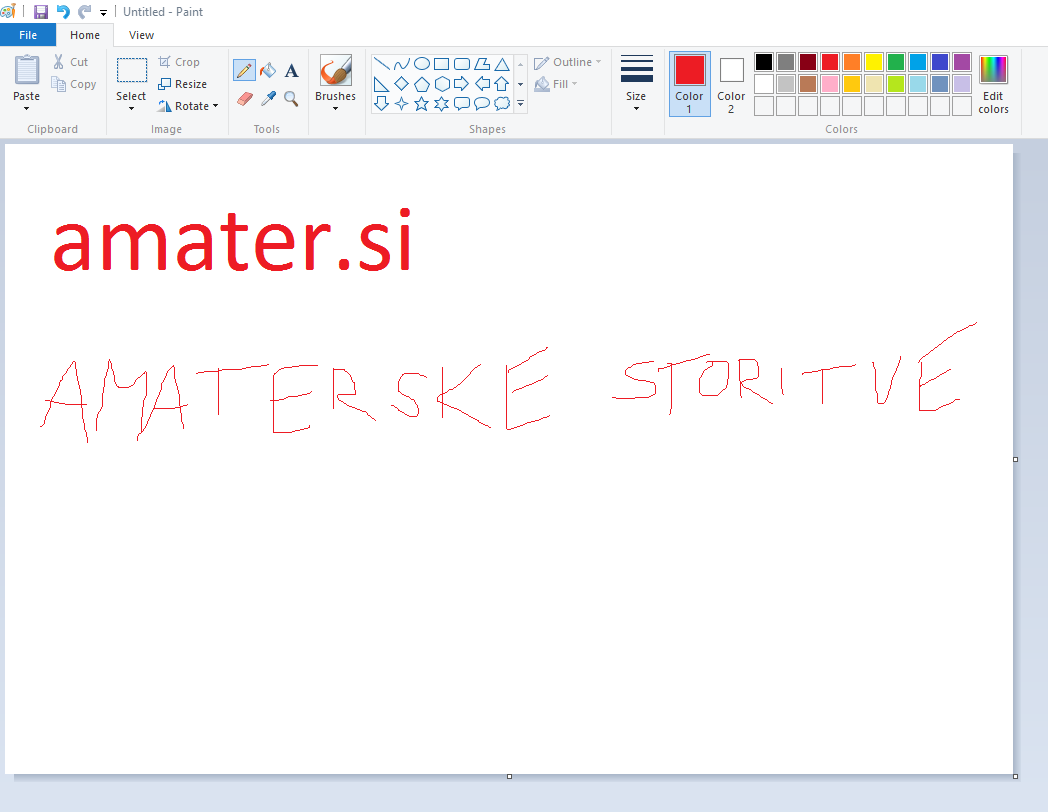Choose the Hexagon shape
Viewport: 1048px width, 812px height.
click(x=442, y=84)
